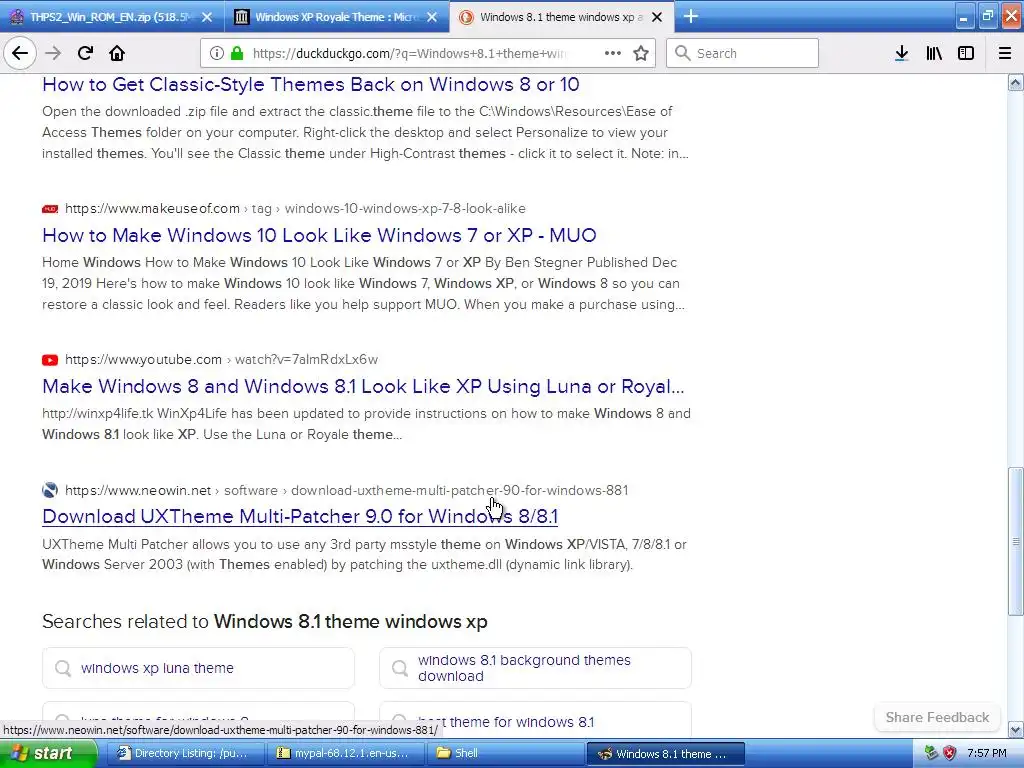Open the YouTube Make Windows 8 Look Like XP result
The image size is (1024, 768).
point(363,386)
